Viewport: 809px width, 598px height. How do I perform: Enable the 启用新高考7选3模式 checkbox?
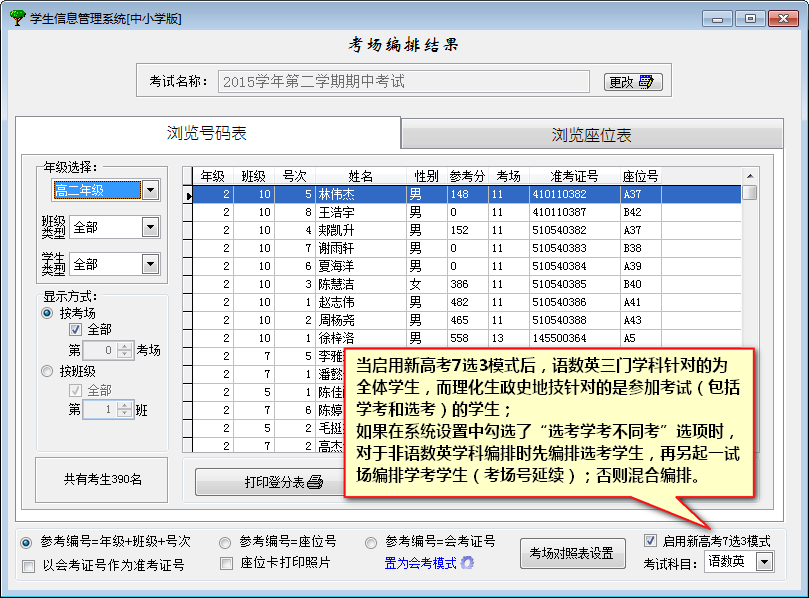(651, 541)
